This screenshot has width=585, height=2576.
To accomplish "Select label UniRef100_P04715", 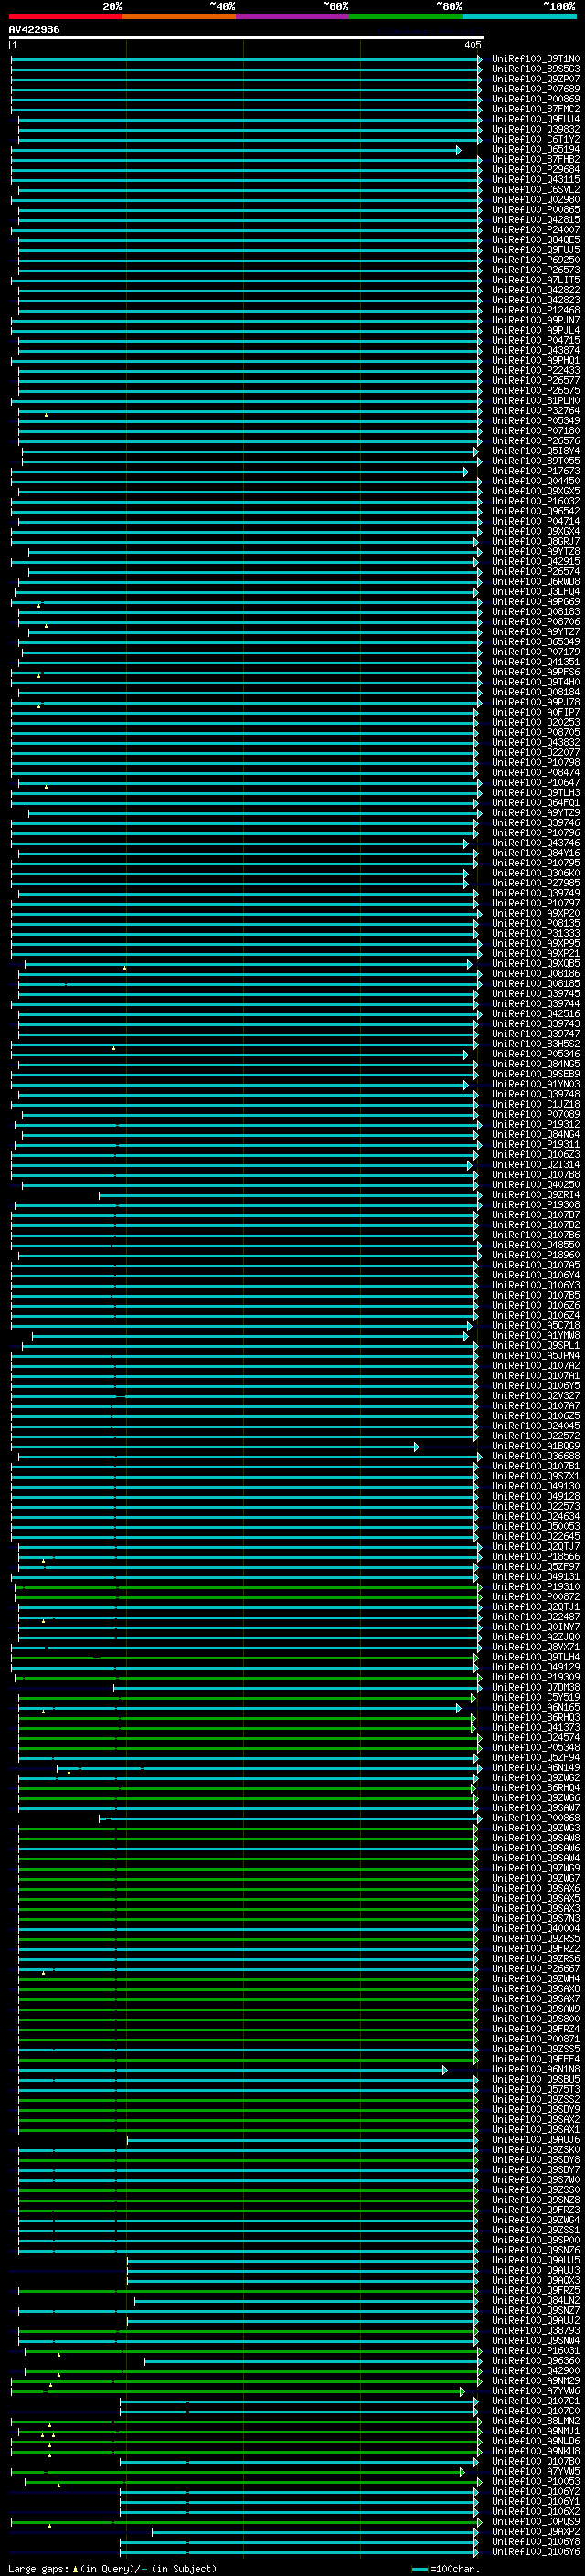I will (535, 341).
